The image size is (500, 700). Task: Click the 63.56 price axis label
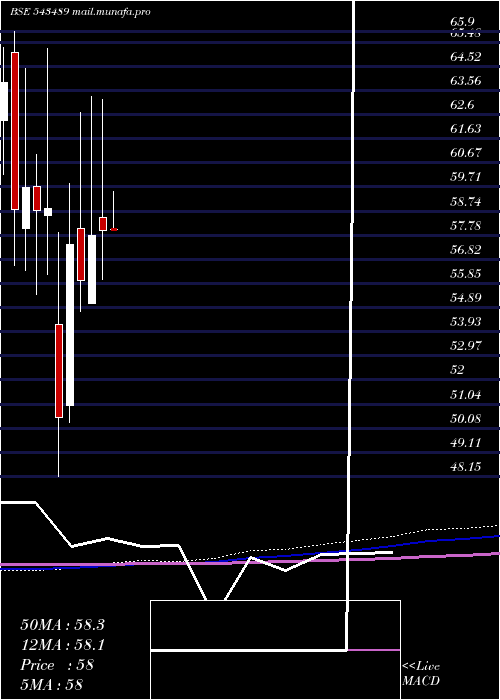466,81
